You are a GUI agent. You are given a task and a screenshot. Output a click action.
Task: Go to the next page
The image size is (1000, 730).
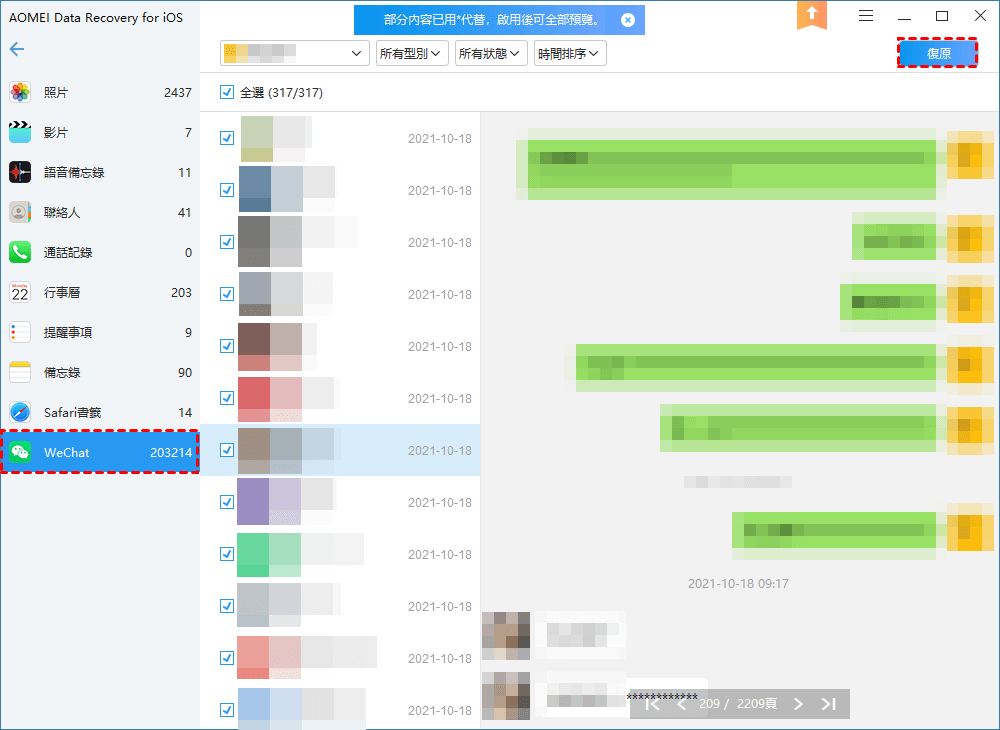click(798, 704)
